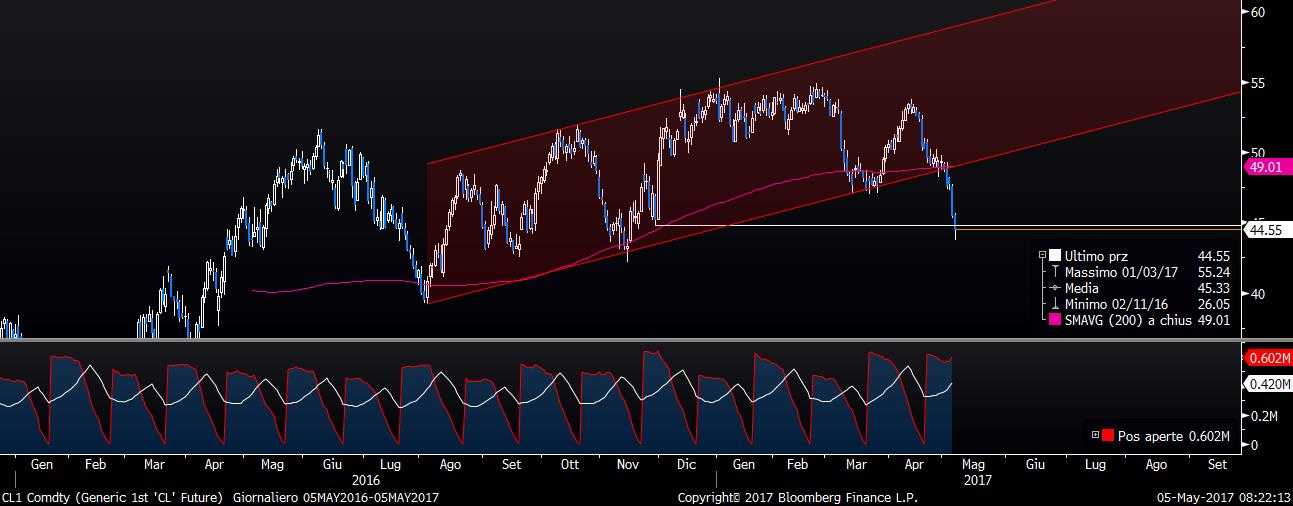Click the Minimo 02/11/16 legend row
Viewport: 1293px width, 506px height.
(x=1136, y=304)
